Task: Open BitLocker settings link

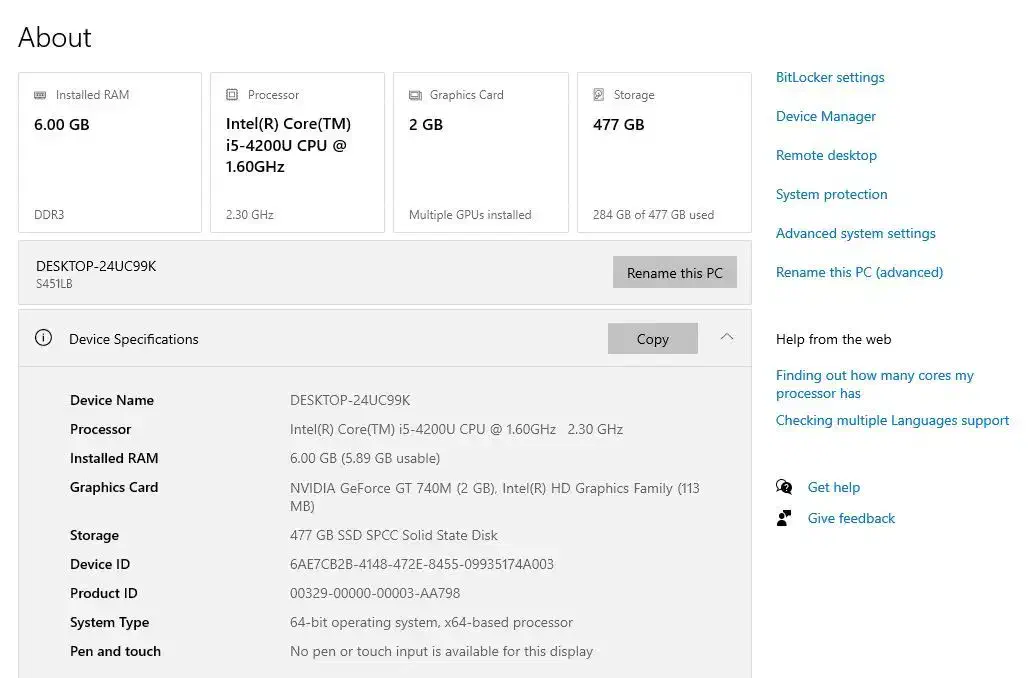Action: [830, 77]
